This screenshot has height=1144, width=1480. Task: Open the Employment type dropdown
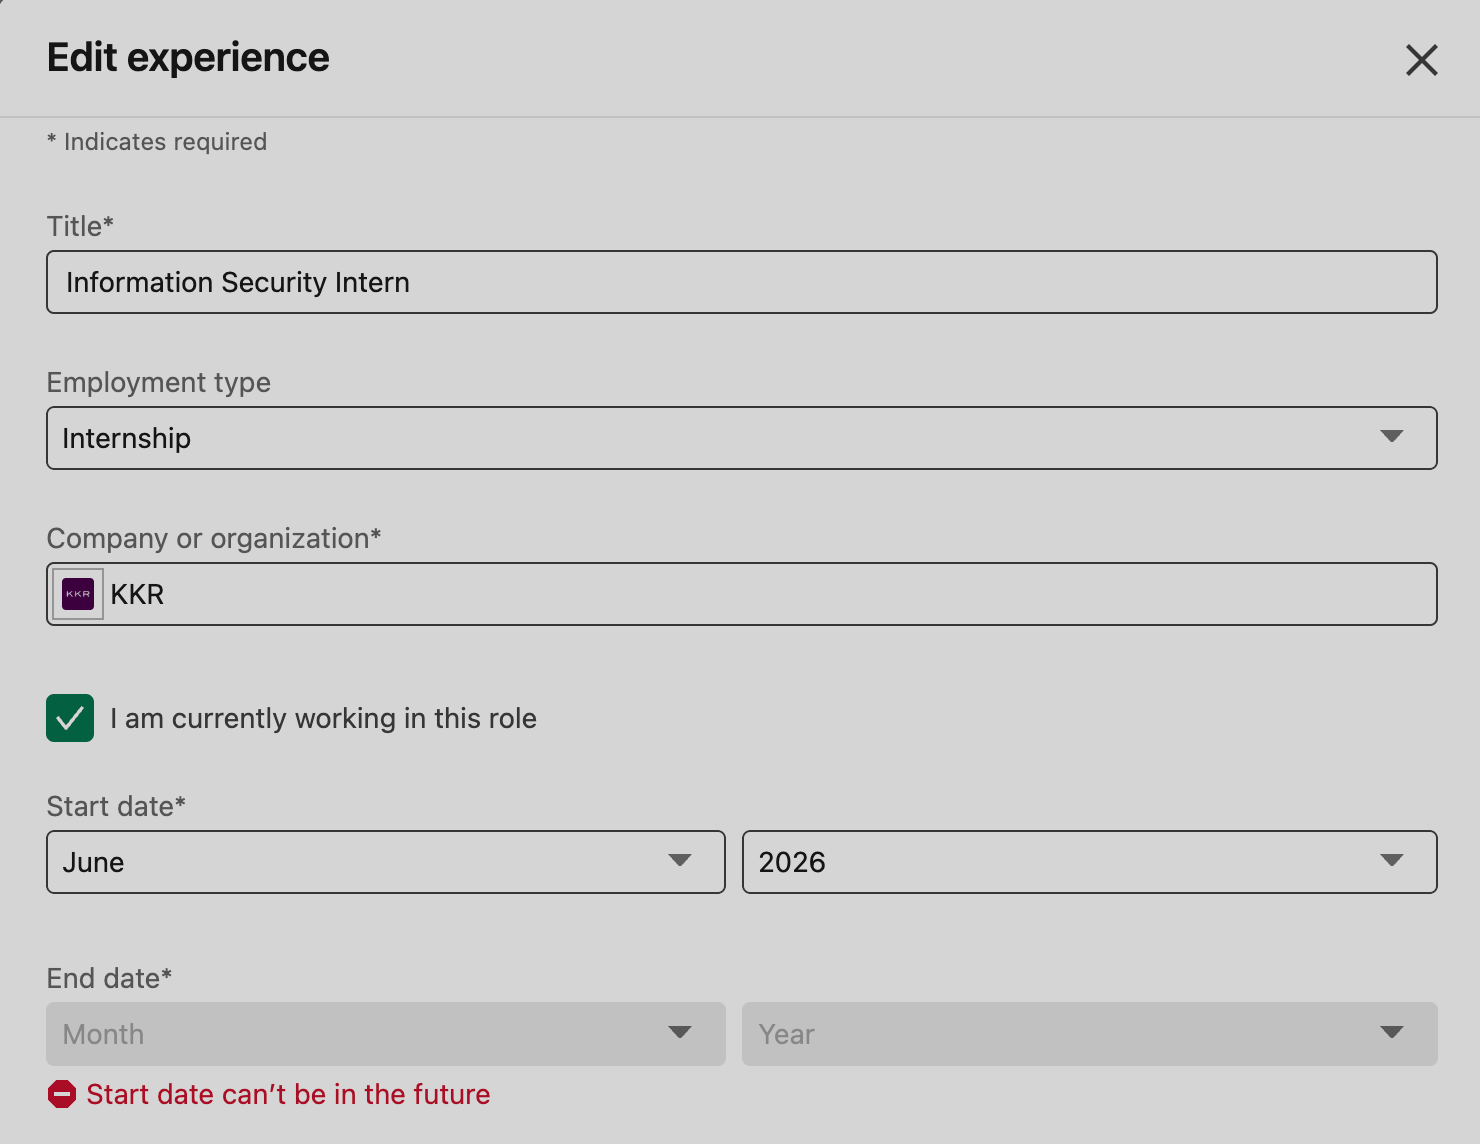740,437
